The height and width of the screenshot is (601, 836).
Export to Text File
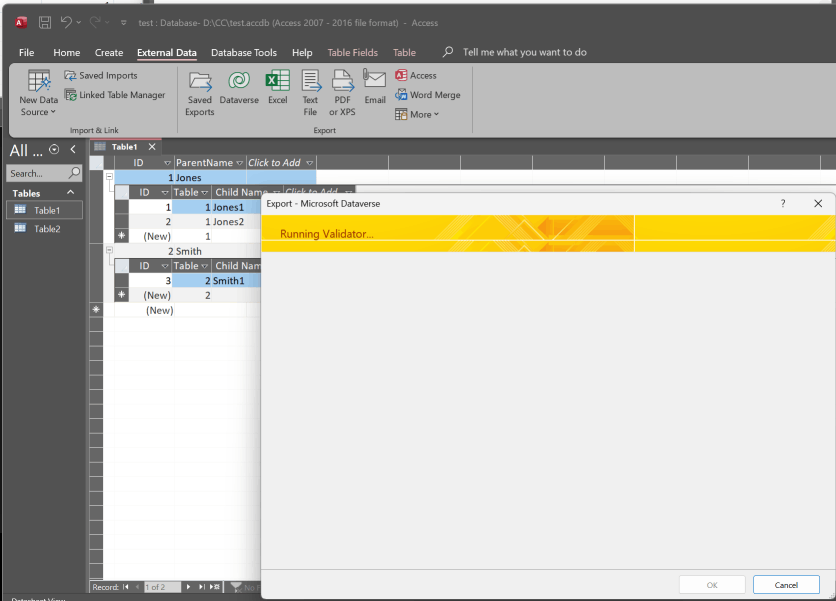click(x=310, y=93)
